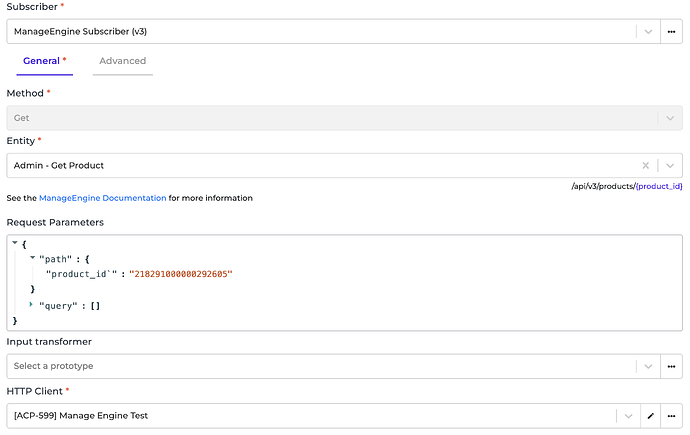Open the Subscriber more options ellipsis button
Image resolution: width=690 pixels, height=435 pixels.
point(671,31)
